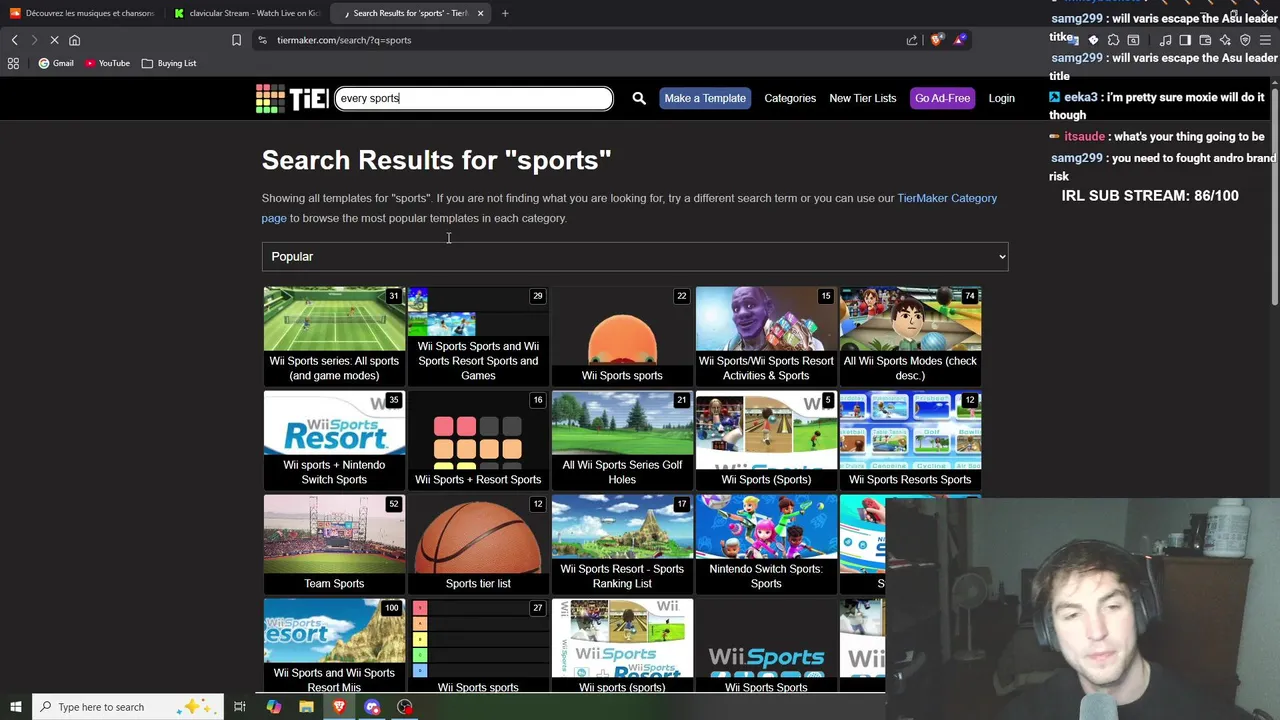Open Categories in the TierMaker menu
This screenshot has width=1280, height=720.
tap(790, 98)
